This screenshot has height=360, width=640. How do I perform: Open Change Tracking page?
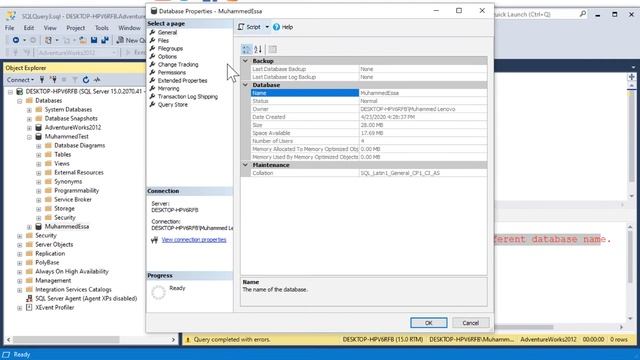click(x=178, y=64)
